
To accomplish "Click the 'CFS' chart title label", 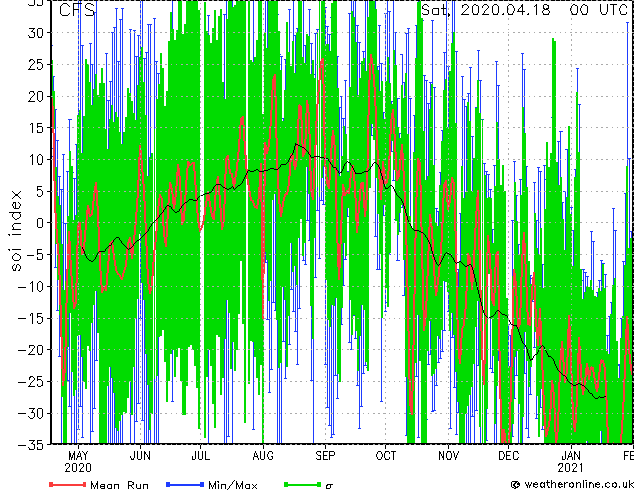I will [77, 10].
